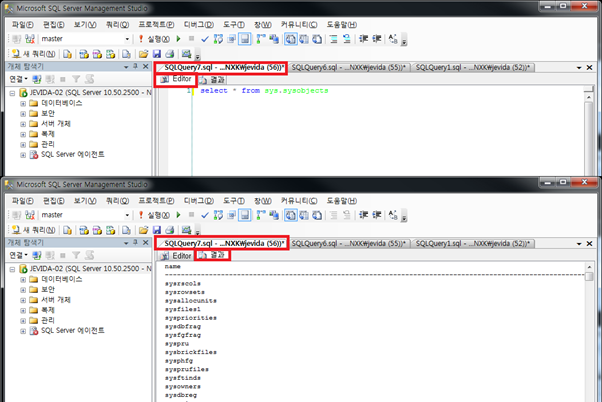Open 연결 dropdown in top Object Explorer
Image resolution: width=602 pixels, height=402 pixels.
pyautogui.click(x=18, y=79)
